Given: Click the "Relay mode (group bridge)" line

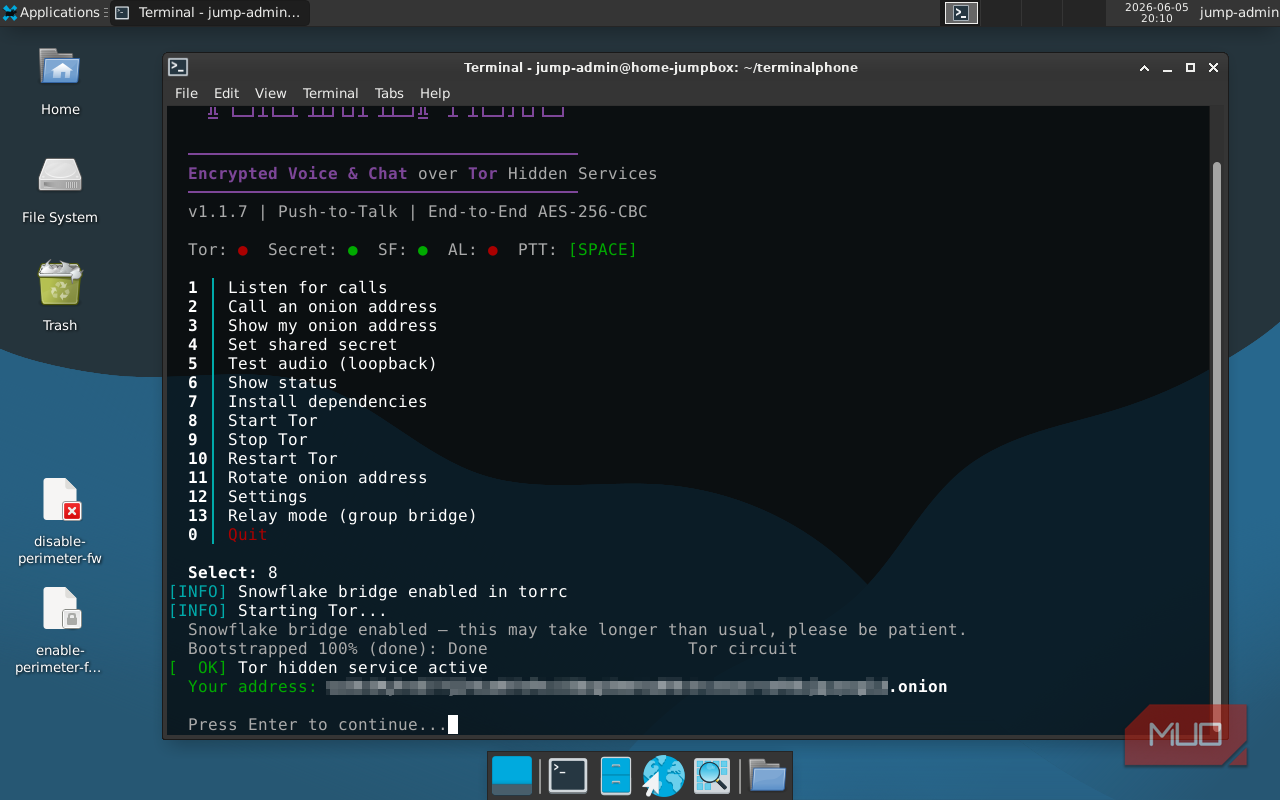Looking at the screenshot, I should (352, 515).
